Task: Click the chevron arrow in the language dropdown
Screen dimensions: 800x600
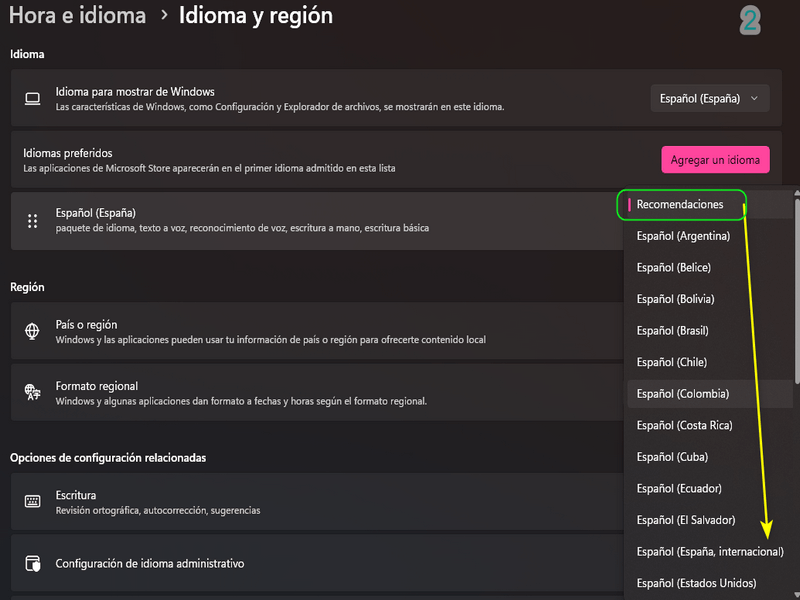Action: 754,98
